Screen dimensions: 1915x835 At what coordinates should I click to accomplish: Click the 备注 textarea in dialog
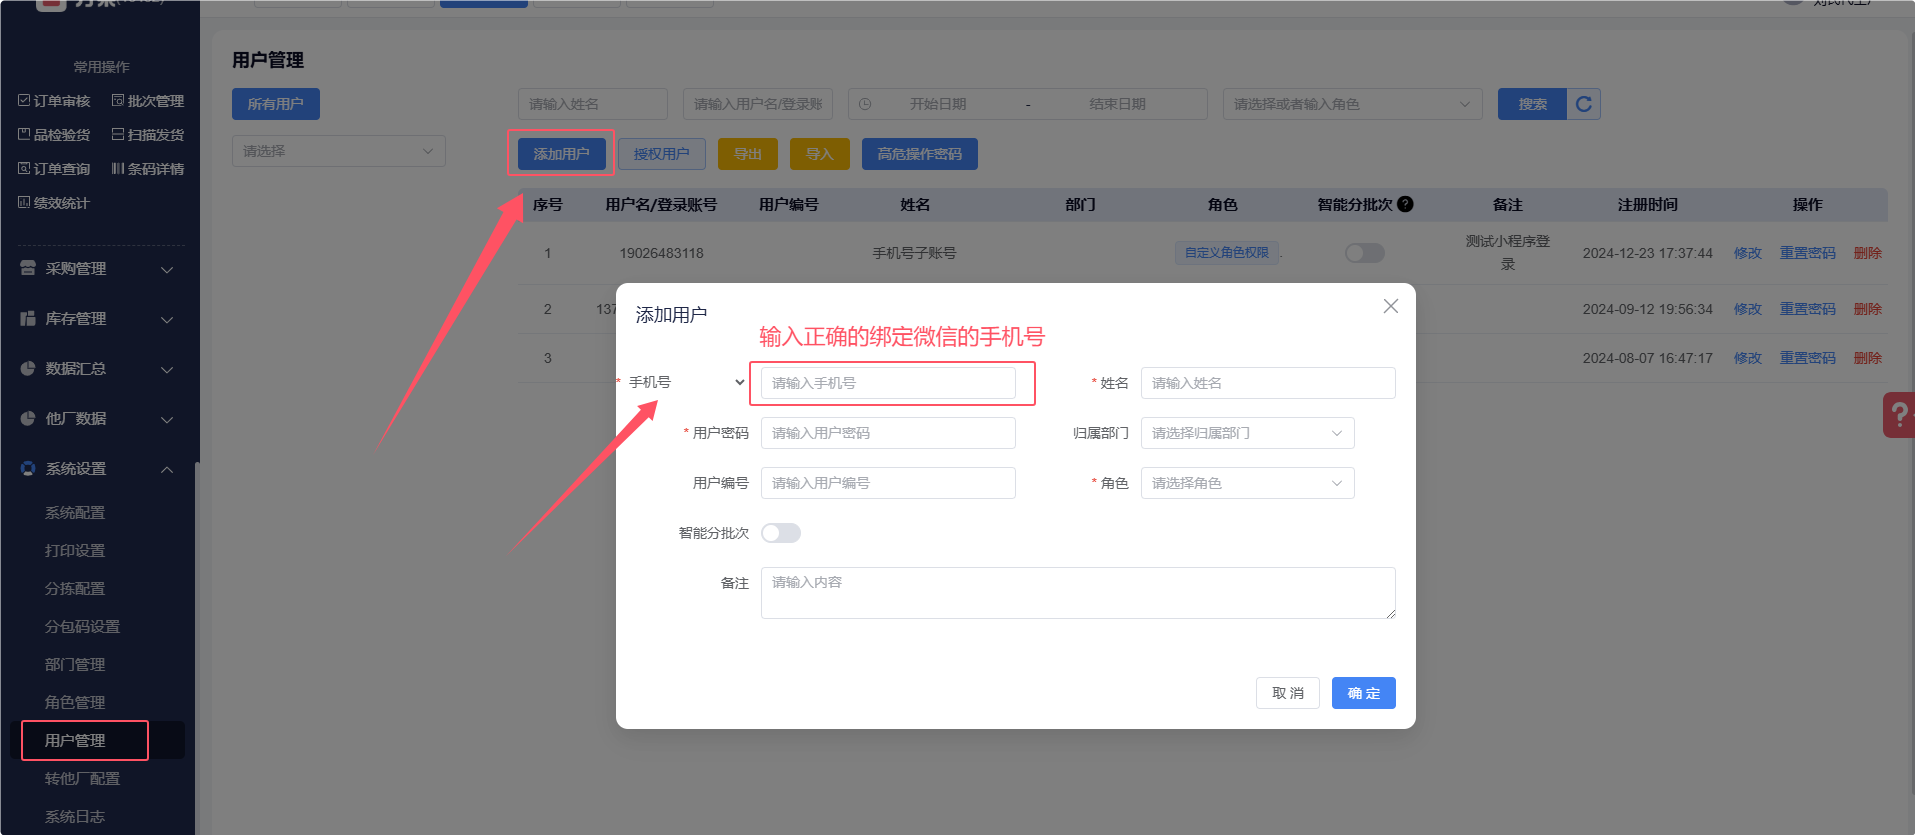1077,593
